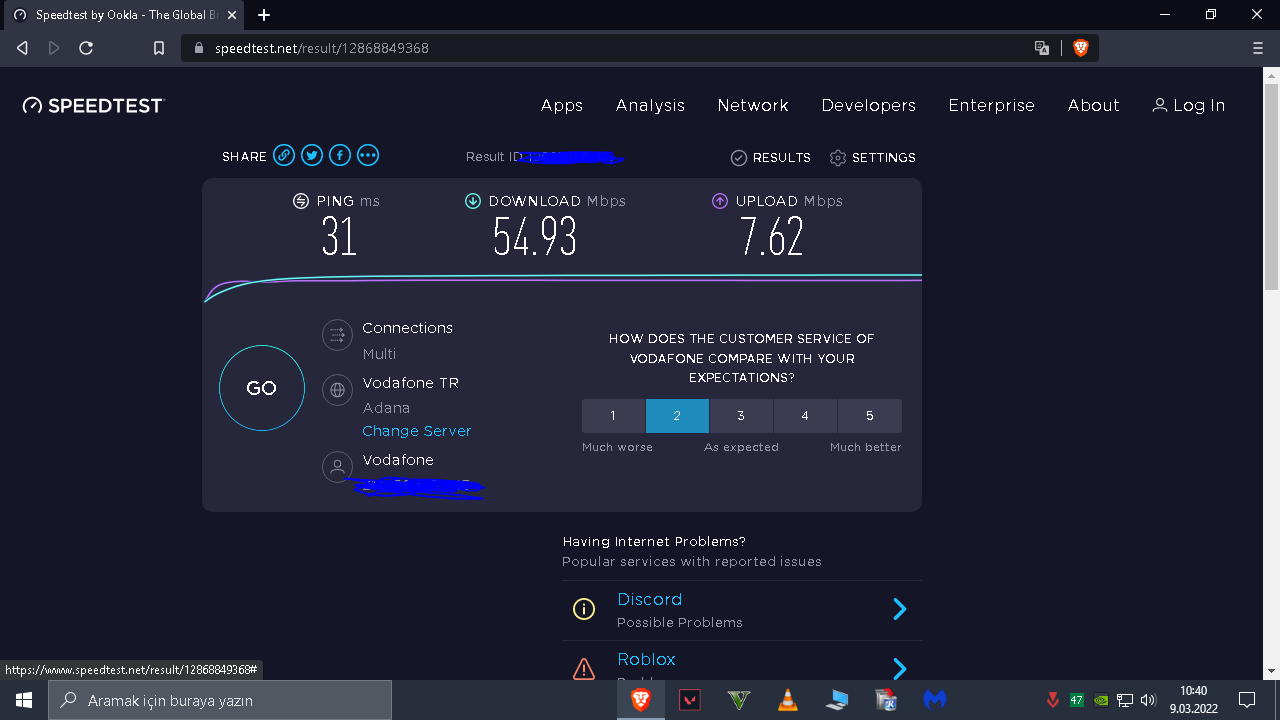Click the Change Server link

pos(417,431)
